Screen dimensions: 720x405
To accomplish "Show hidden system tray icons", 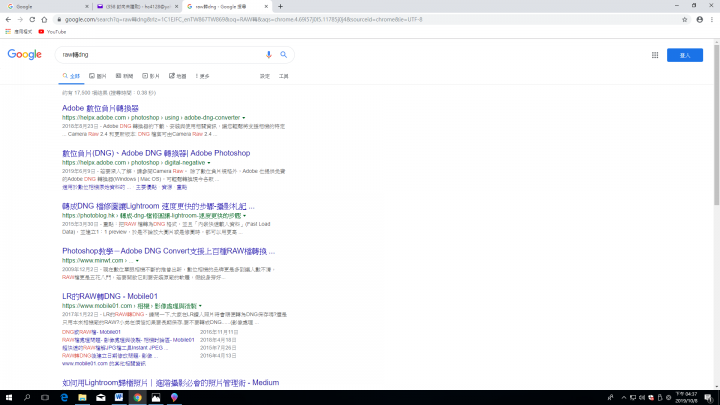I will (x=624, y=398).
